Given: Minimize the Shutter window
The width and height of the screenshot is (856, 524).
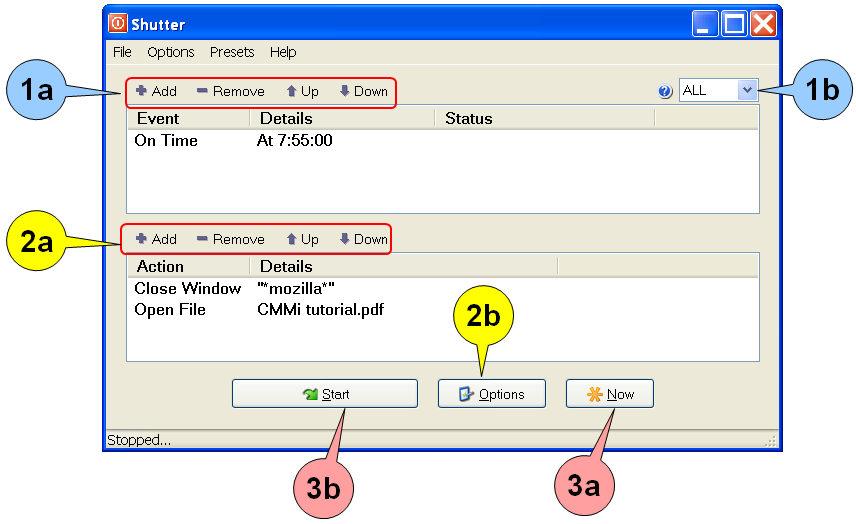Looking at the screenshot, I should (x=705, y=23).
